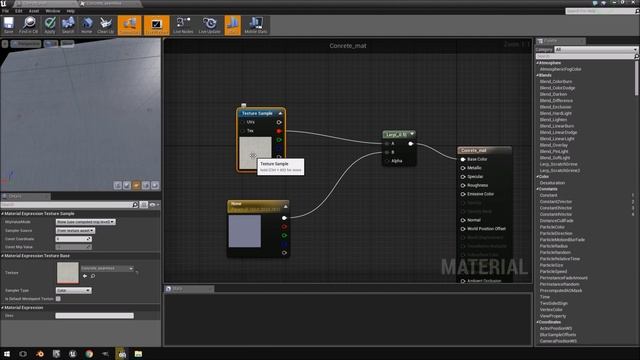Open Details view options eye icon
Screen dimensions: 640x360
point(154,204)
